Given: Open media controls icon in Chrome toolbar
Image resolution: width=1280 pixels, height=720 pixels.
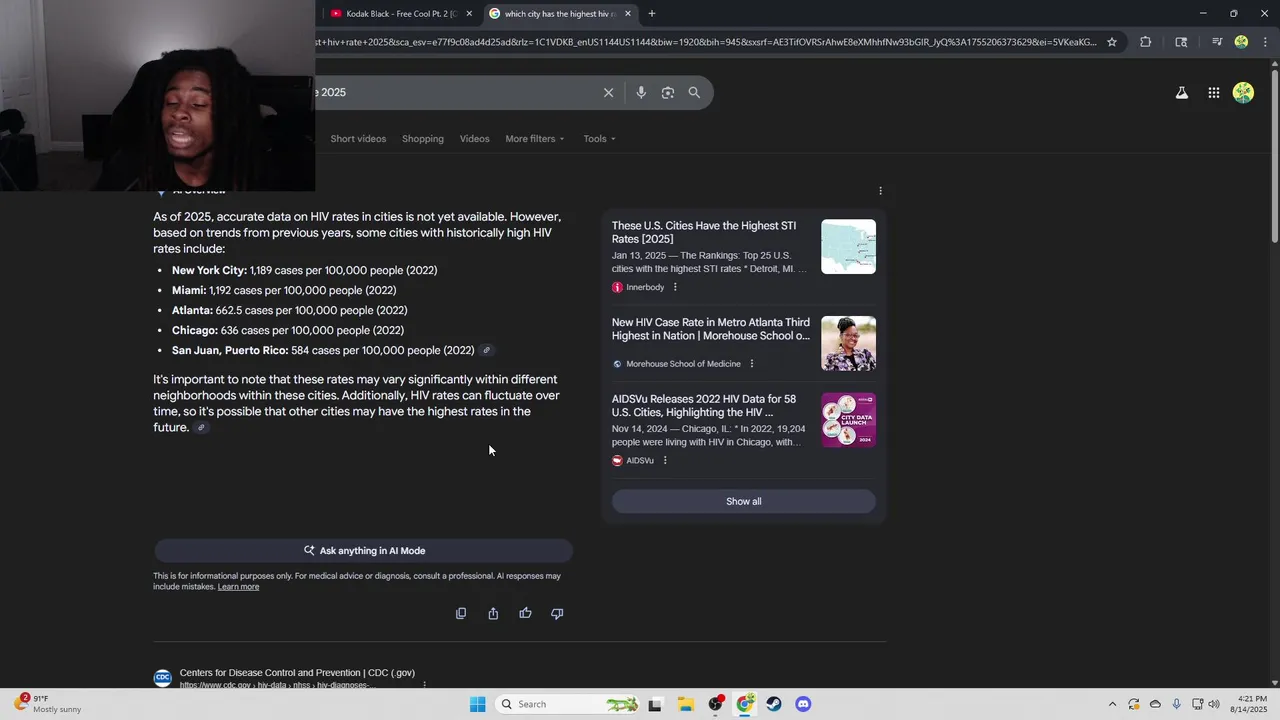Looking at the screenshot, I should (1217, 42).
